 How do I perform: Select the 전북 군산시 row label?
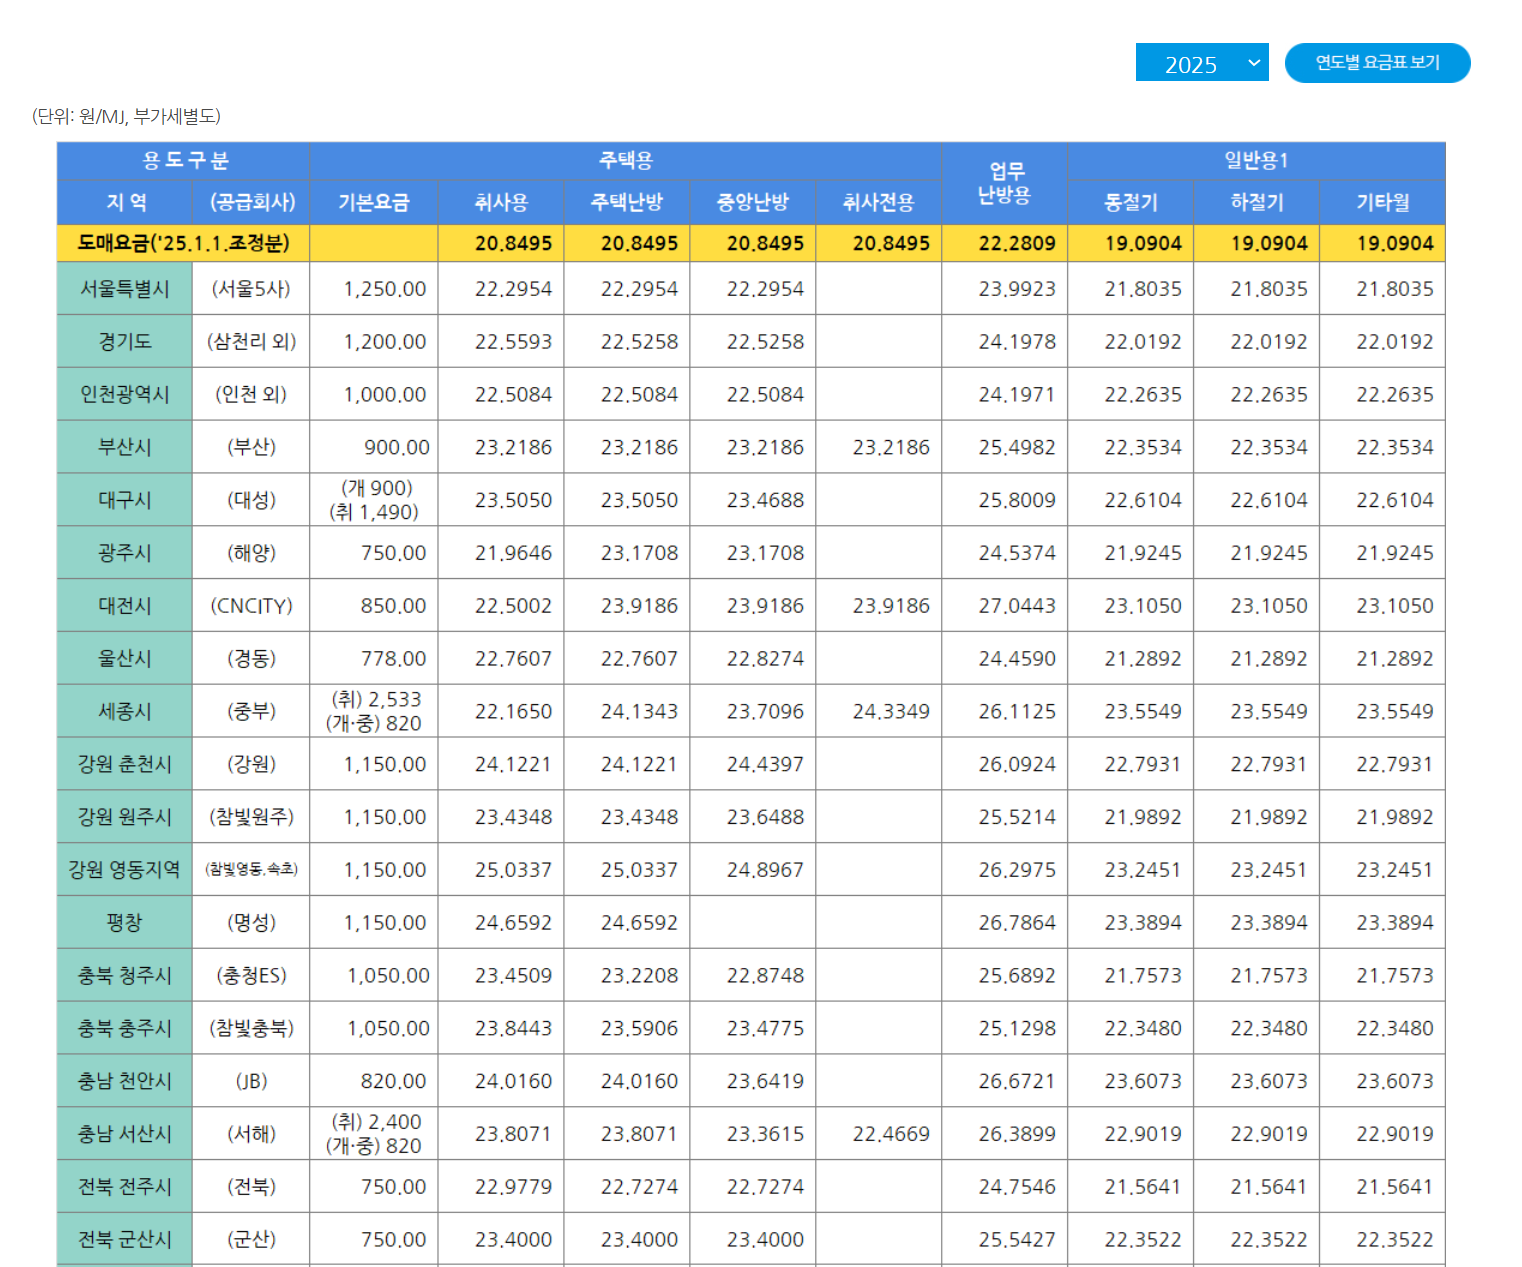125,1240
